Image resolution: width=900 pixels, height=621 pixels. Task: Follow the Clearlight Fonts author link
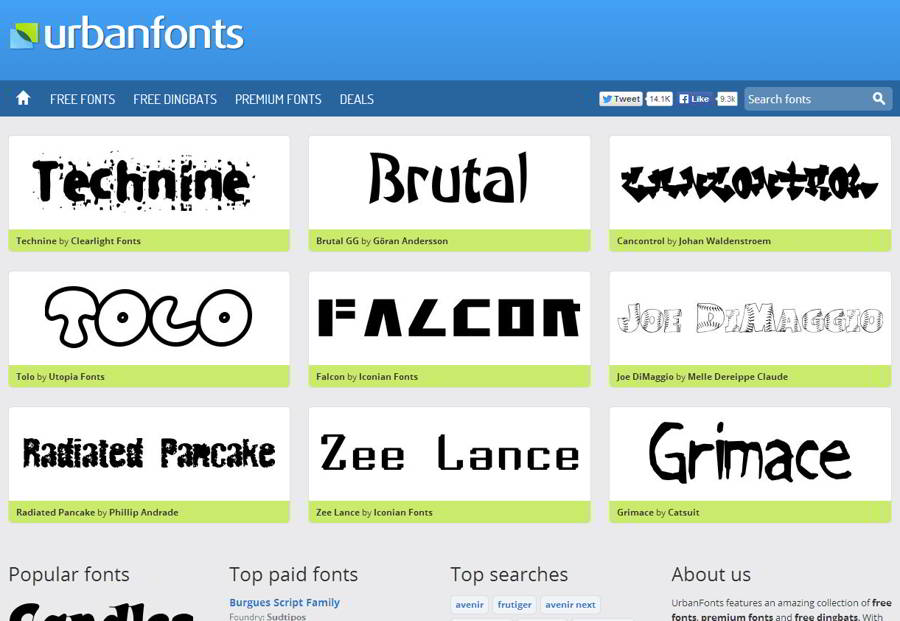click(x=106, y=241)
